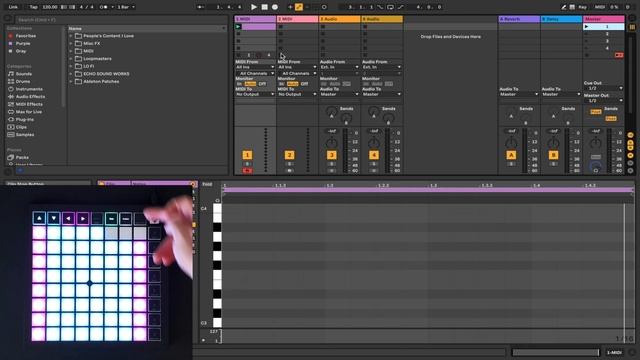
Task: Toggle Draw Mode pencil icon
Action: pyautogui.click(x=564, y=7)
